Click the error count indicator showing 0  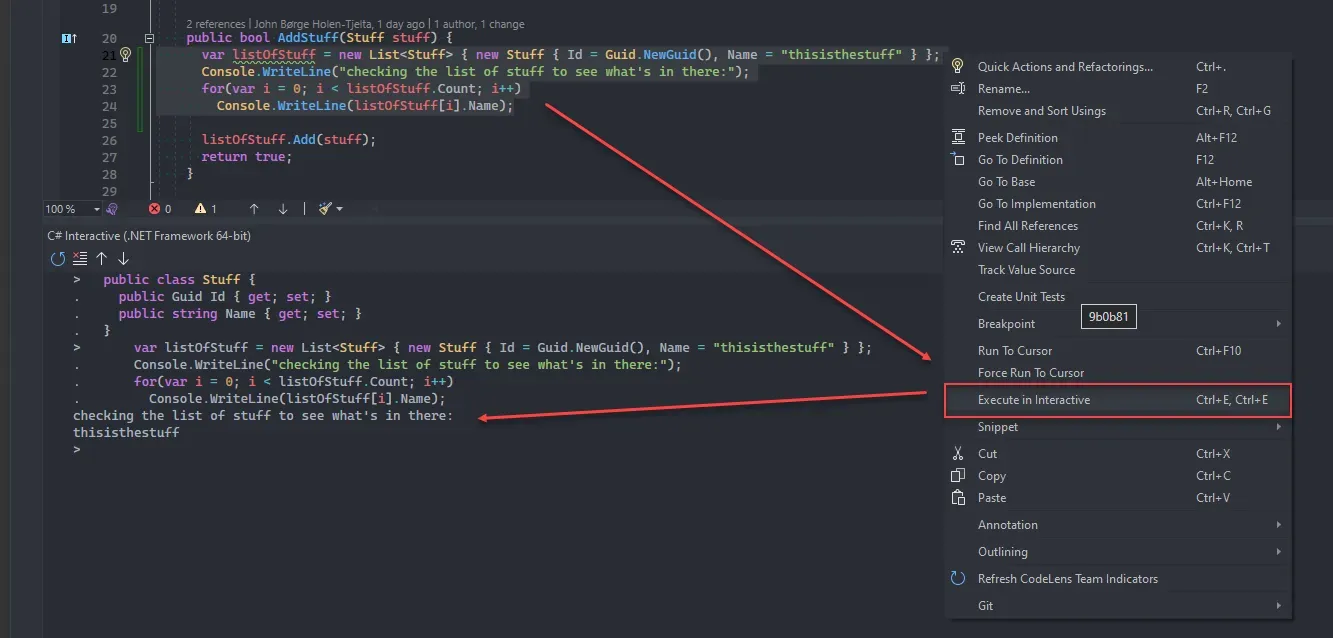pyautogui.click(x=163, y=208)
